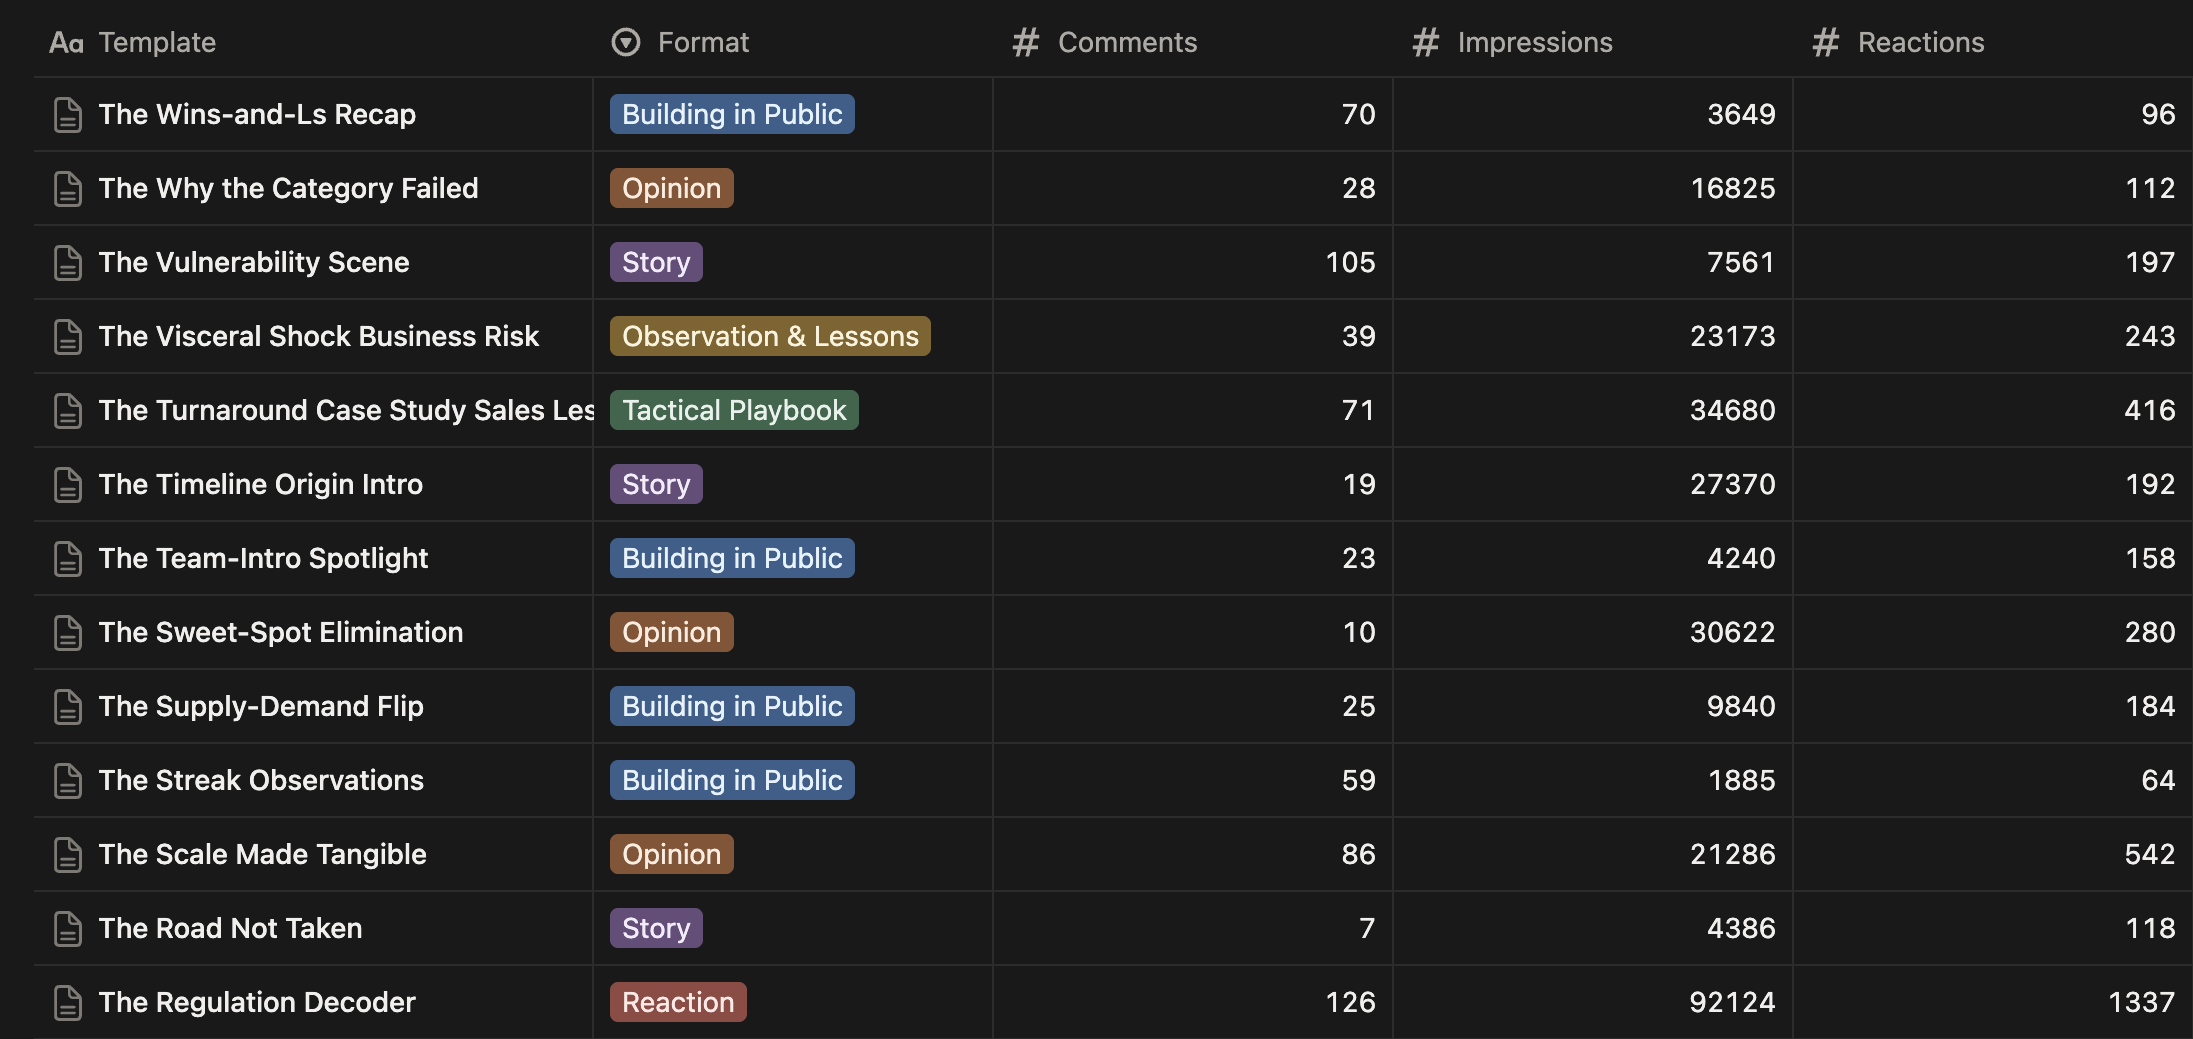Viewport: 2193px width, 1039px height.
Task: Select The Road Not Taken title text
Action: pos(230,928)
